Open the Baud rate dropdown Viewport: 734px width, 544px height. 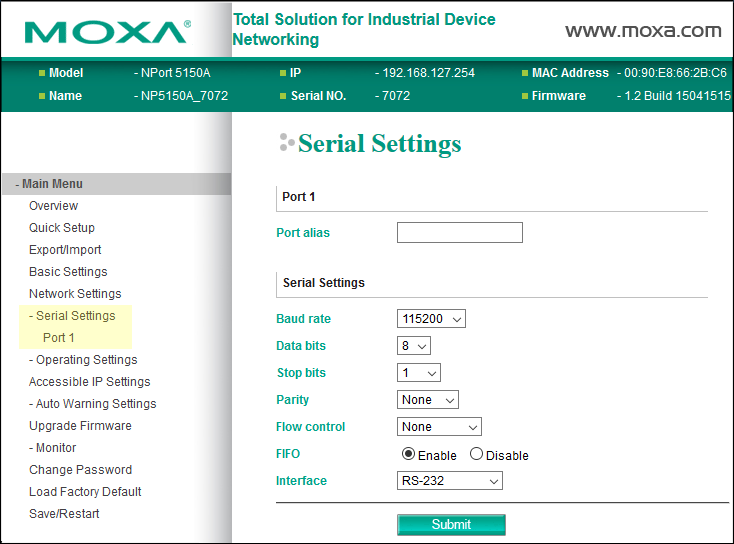point(431,319)
